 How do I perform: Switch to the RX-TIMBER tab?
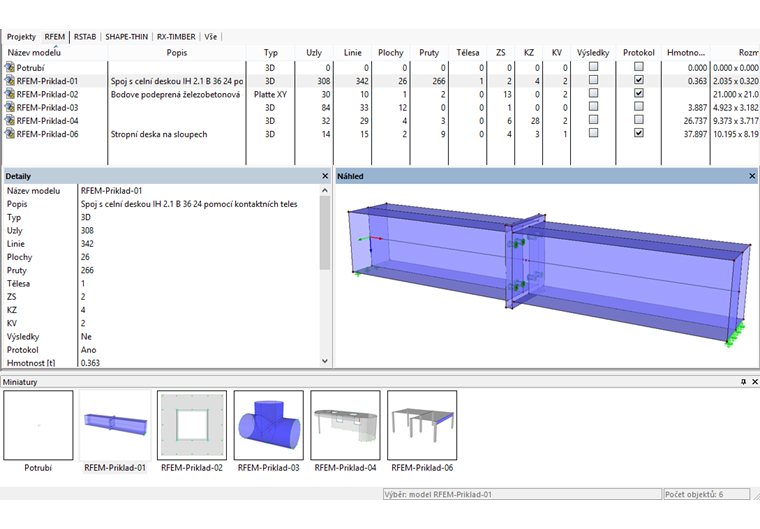click(176, 36)
